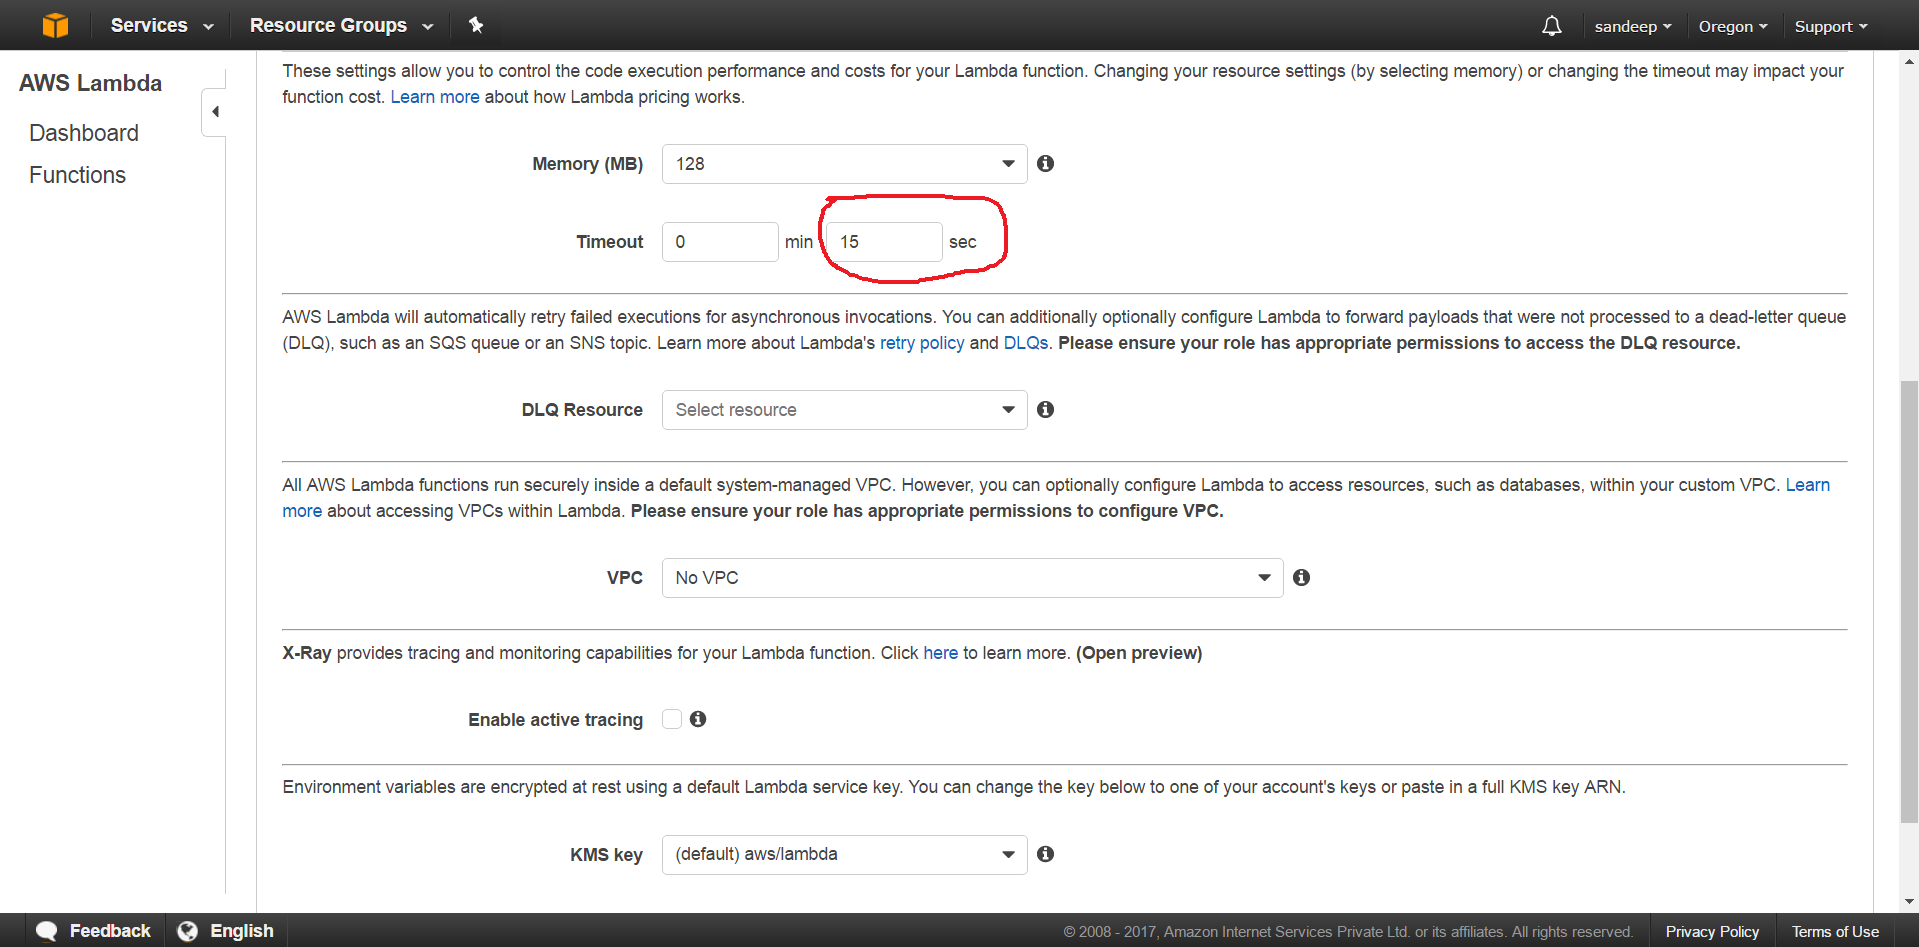Show info for VPC setting
Screen dimensions: 1919x947
(x=1301, y=577)
